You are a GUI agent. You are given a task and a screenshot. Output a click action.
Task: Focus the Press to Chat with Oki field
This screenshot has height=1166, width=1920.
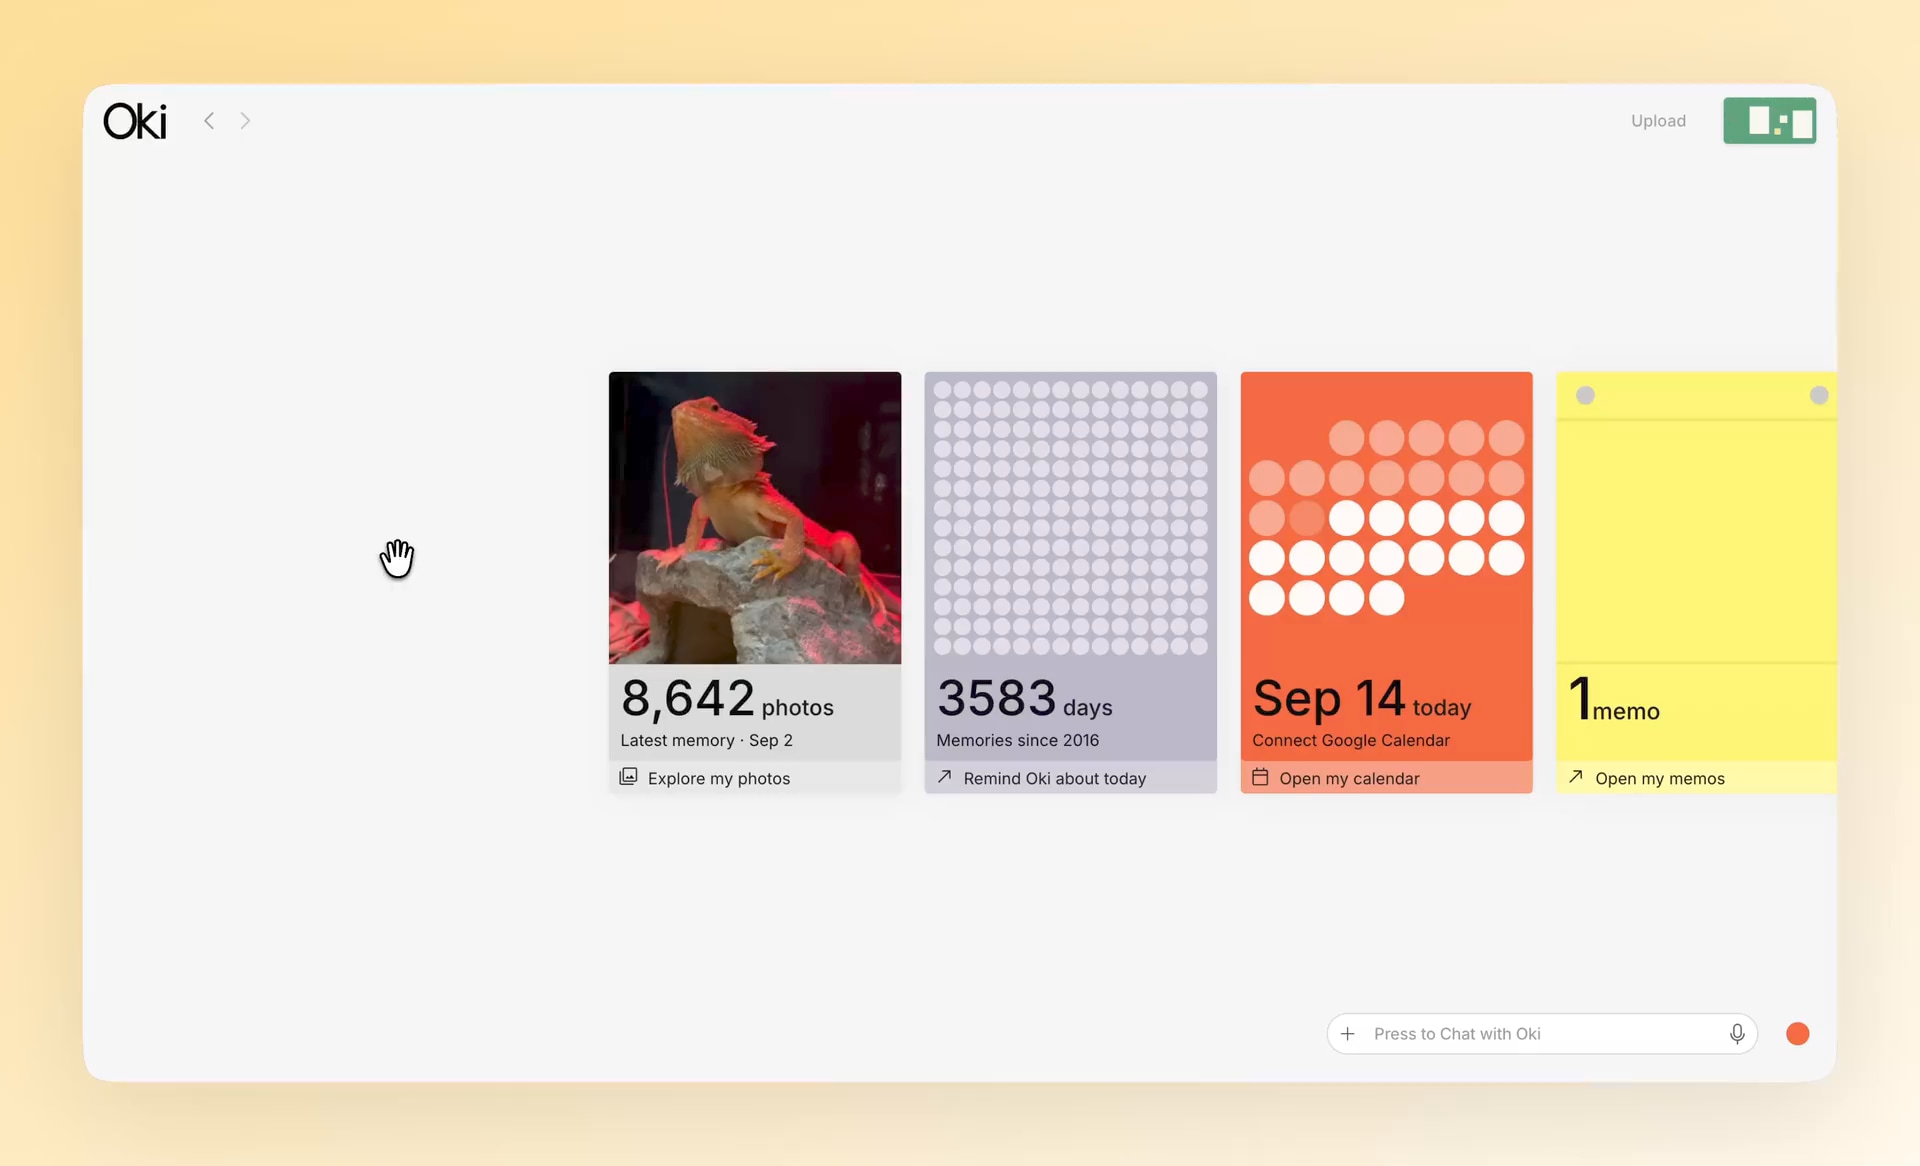point(1541,1034)
